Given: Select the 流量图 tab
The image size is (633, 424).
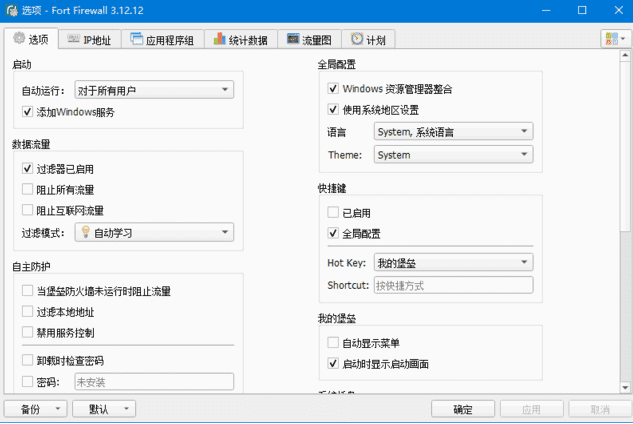Looking at the screenshot, I should [310, 40].
